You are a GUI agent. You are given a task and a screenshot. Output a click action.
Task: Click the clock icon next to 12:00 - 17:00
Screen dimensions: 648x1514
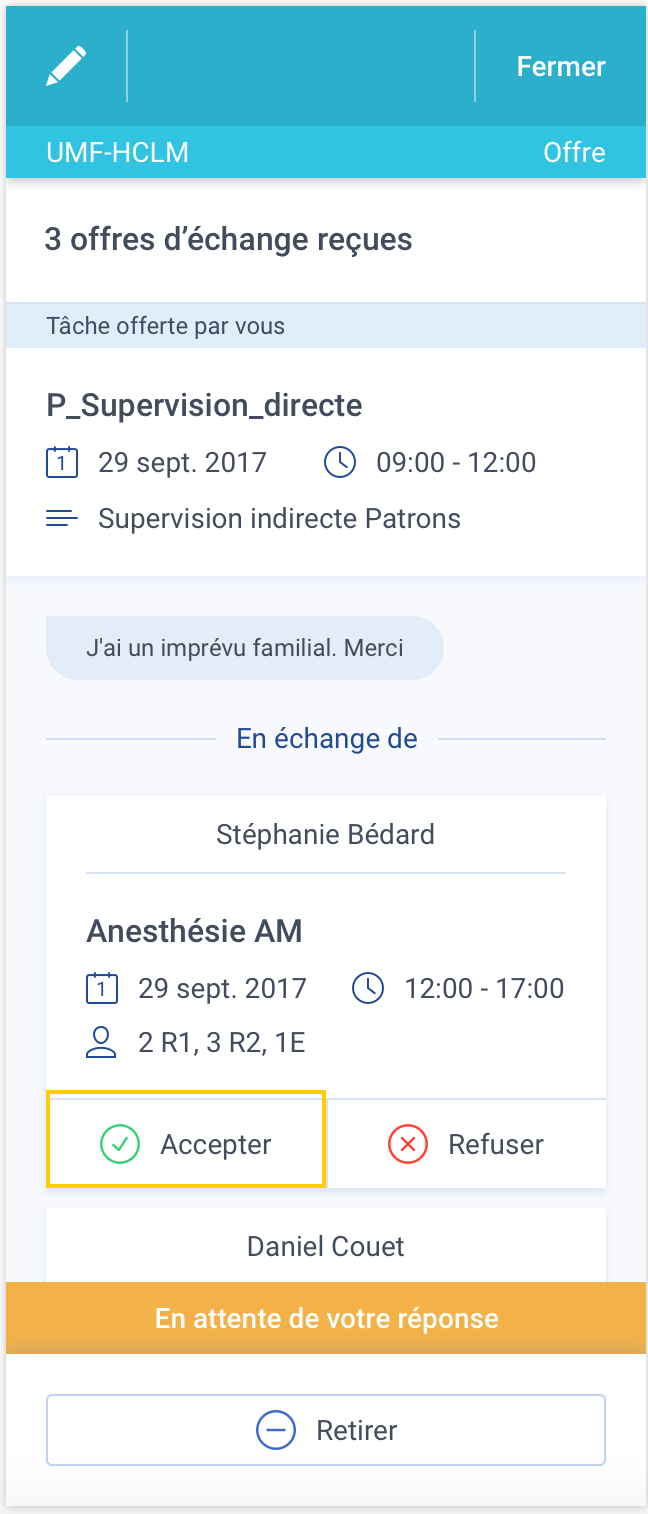[368, 989]
